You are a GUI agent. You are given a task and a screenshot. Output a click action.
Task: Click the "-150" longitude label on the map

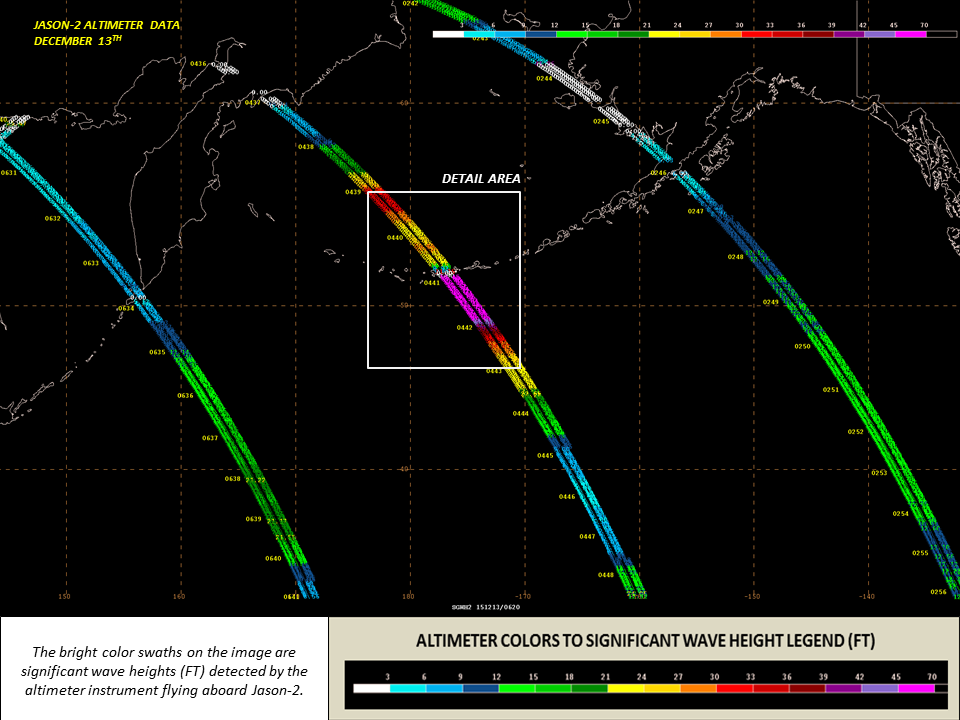752,596
